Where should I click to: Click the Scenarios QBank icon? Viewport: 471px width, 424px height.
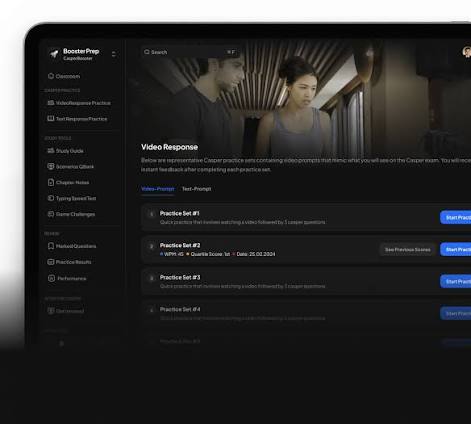pyautogui.click(x=51, y=166)
